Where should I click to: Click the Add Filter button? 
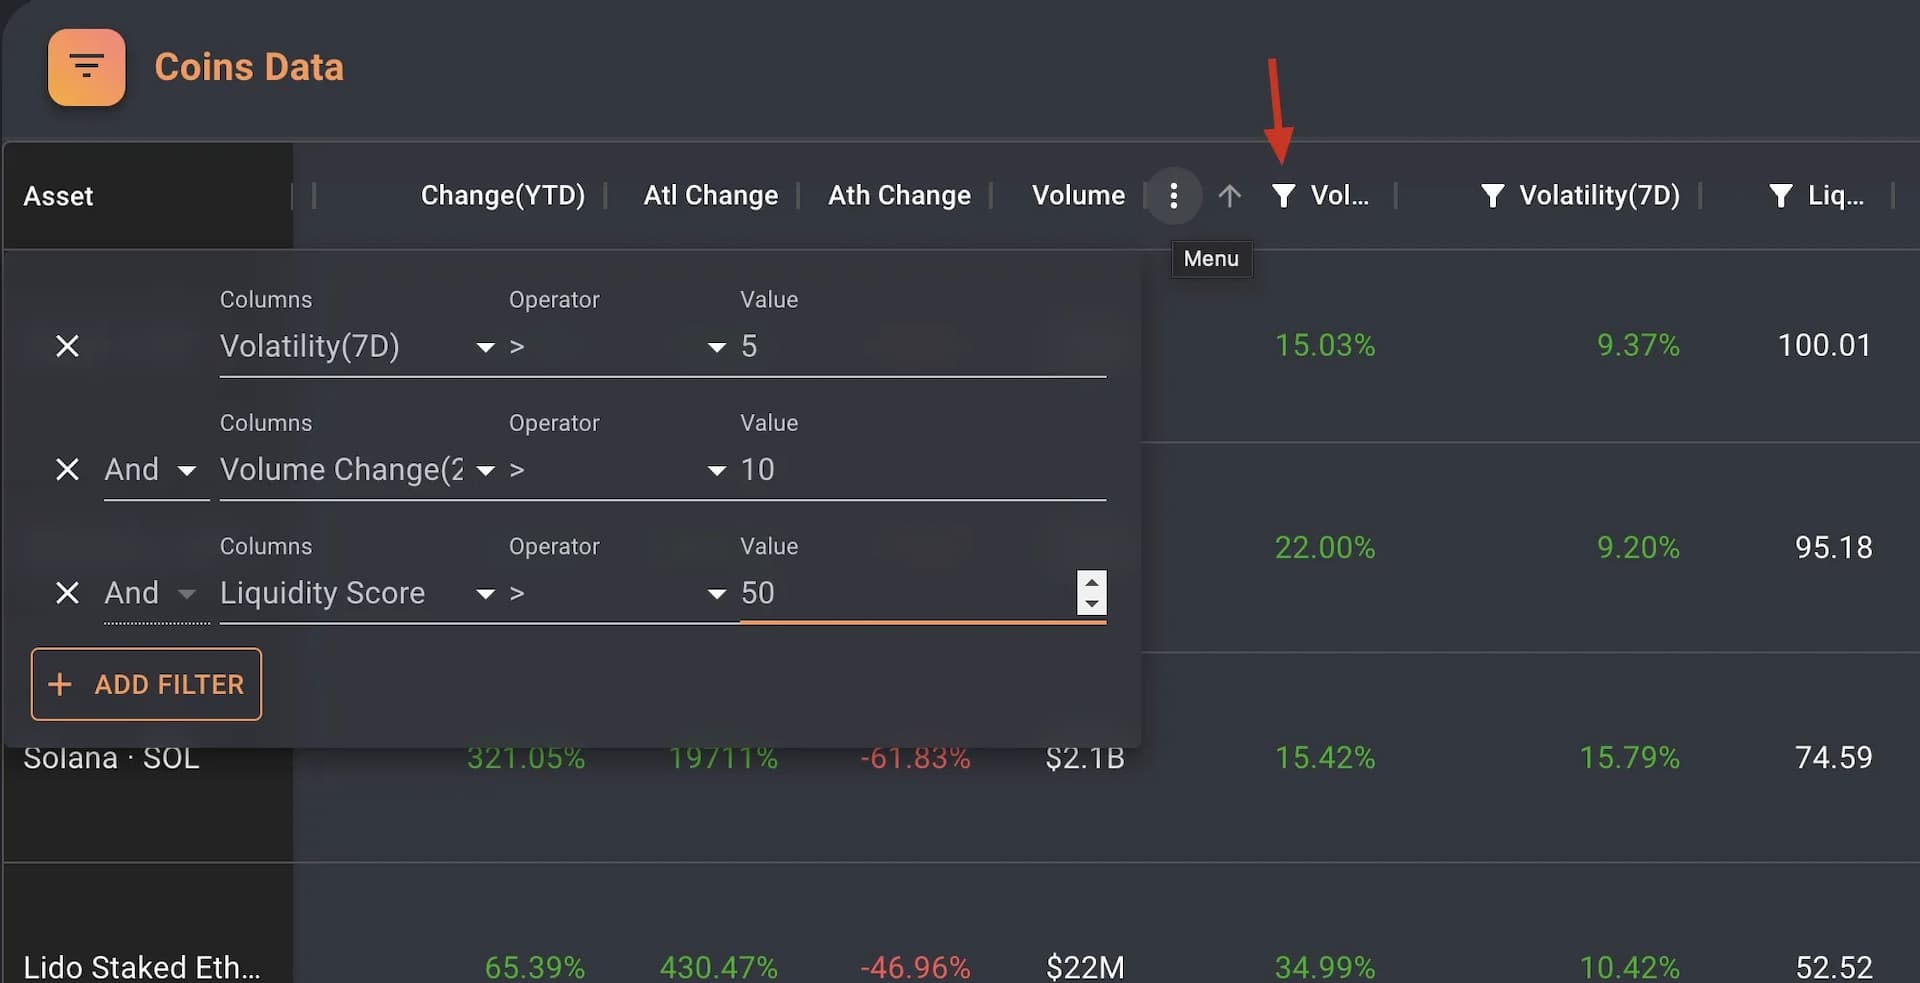pos(146,684)
